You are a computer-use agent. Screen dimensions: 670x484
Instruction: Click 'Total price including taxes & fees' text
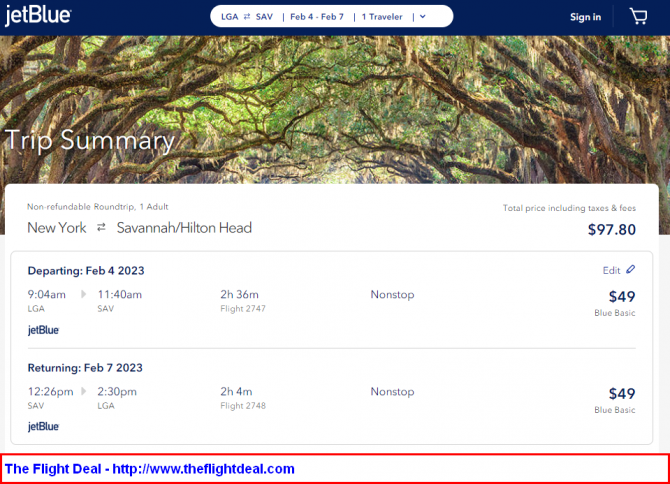pos(569,208)
